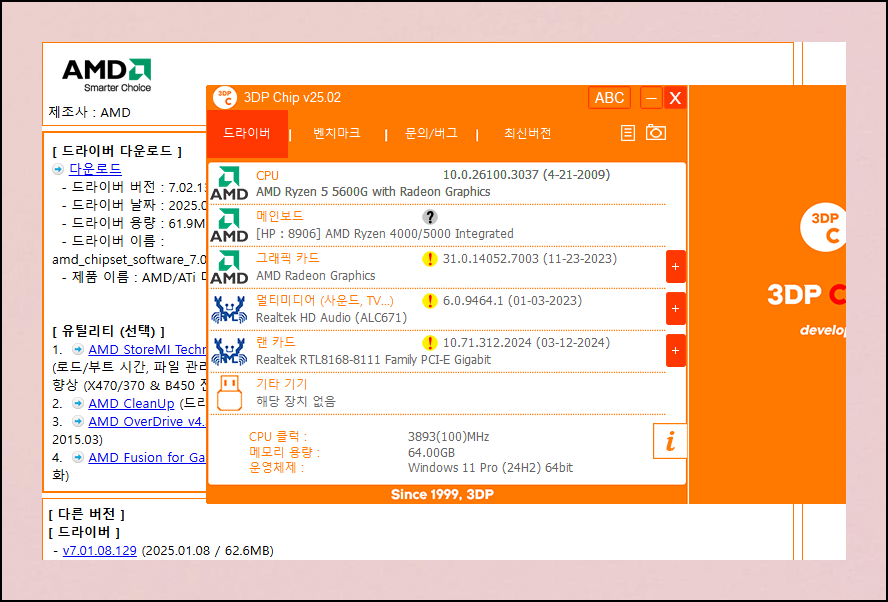This screenshot has width=888, height=602.
Task: Click warning icon beside graphics driver version
Action: point(430,259)
